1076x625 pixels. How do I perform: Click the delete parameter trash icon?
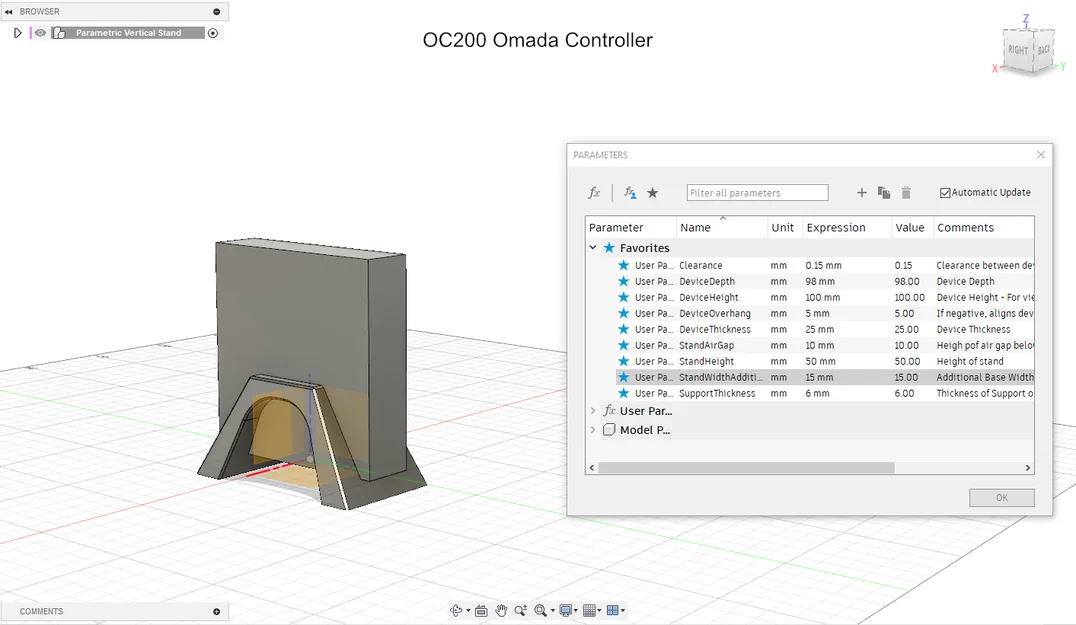(907, 192)
